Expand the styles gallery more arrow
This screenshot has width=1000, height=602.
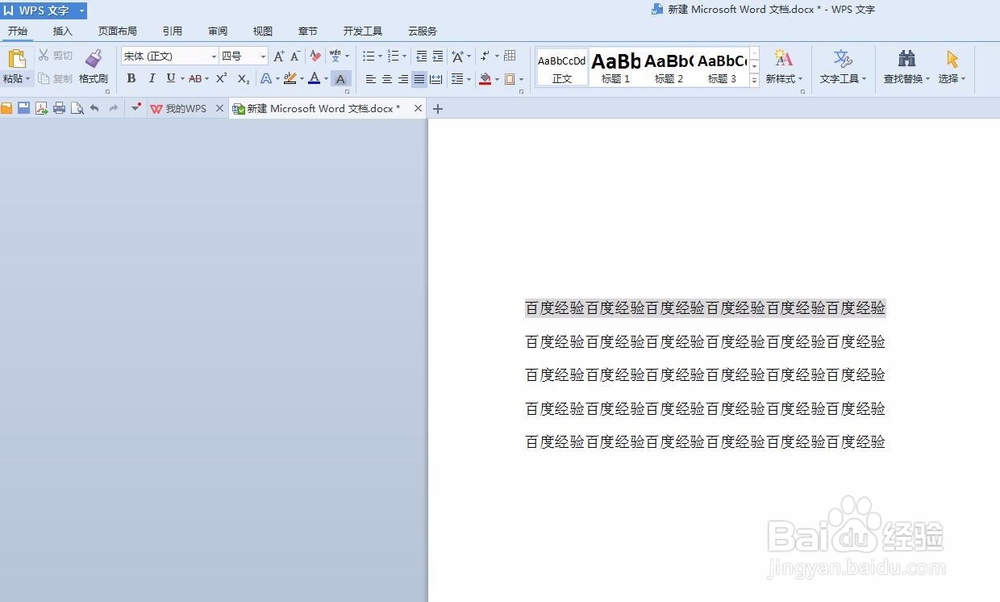click(754, 80)
